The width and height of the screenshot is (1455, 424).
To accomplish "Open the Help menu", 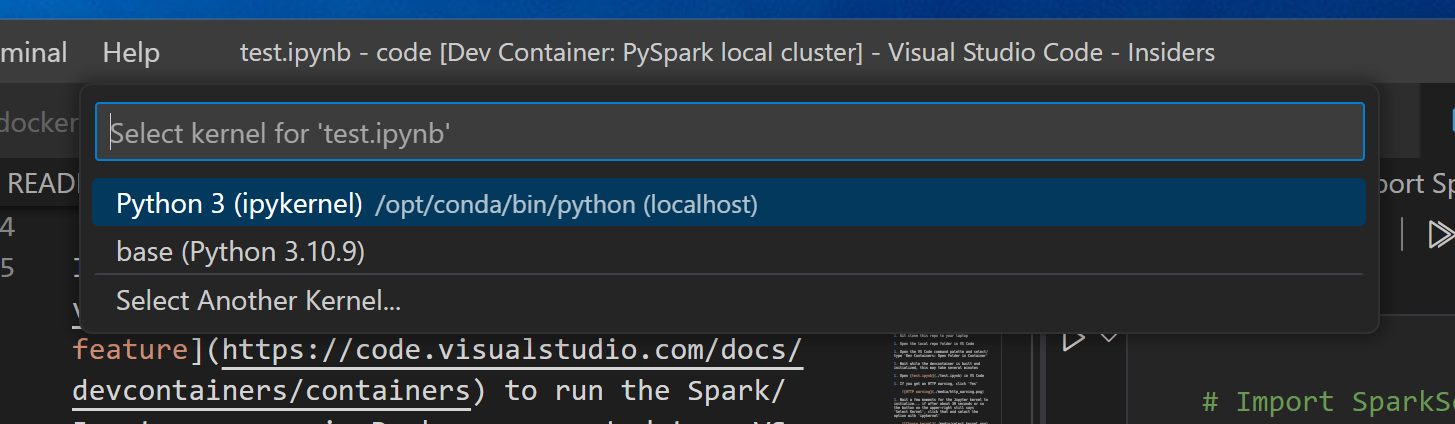I will 131,52.
